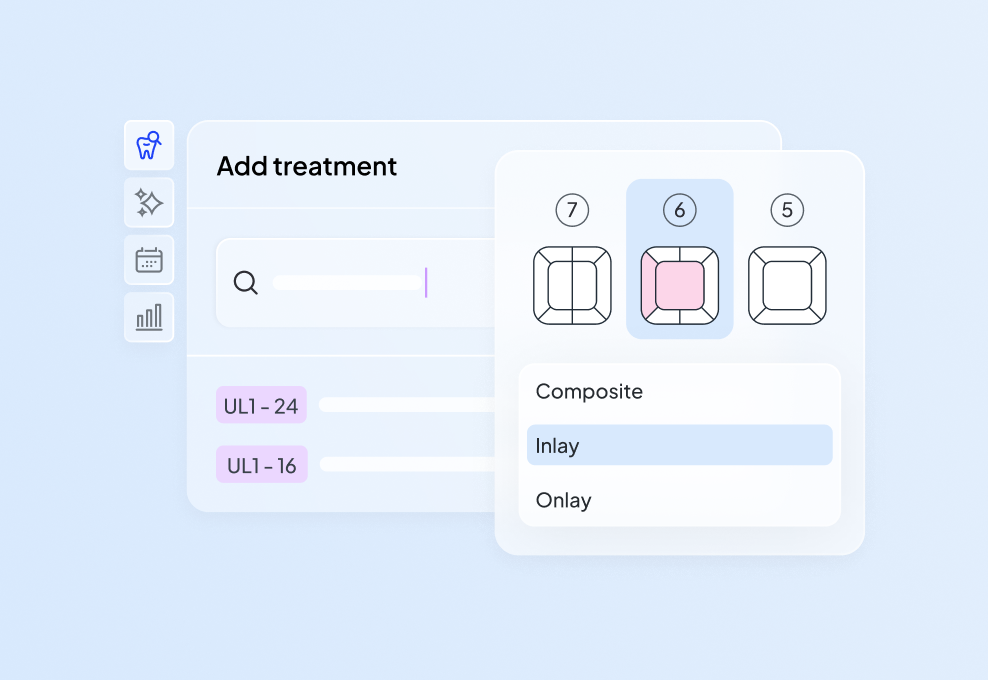Click the Add treatment heading
The height and width of the screenshot is (680, 988).
pyautogui.click(x=307, y=166)
